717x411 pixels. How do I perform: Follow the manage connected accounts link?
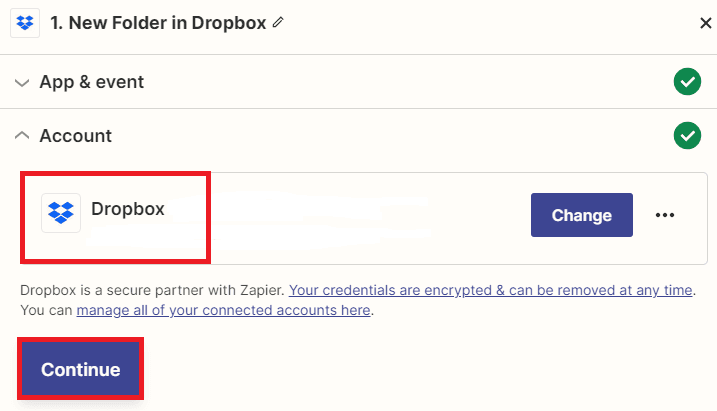[x=223, y=310]
